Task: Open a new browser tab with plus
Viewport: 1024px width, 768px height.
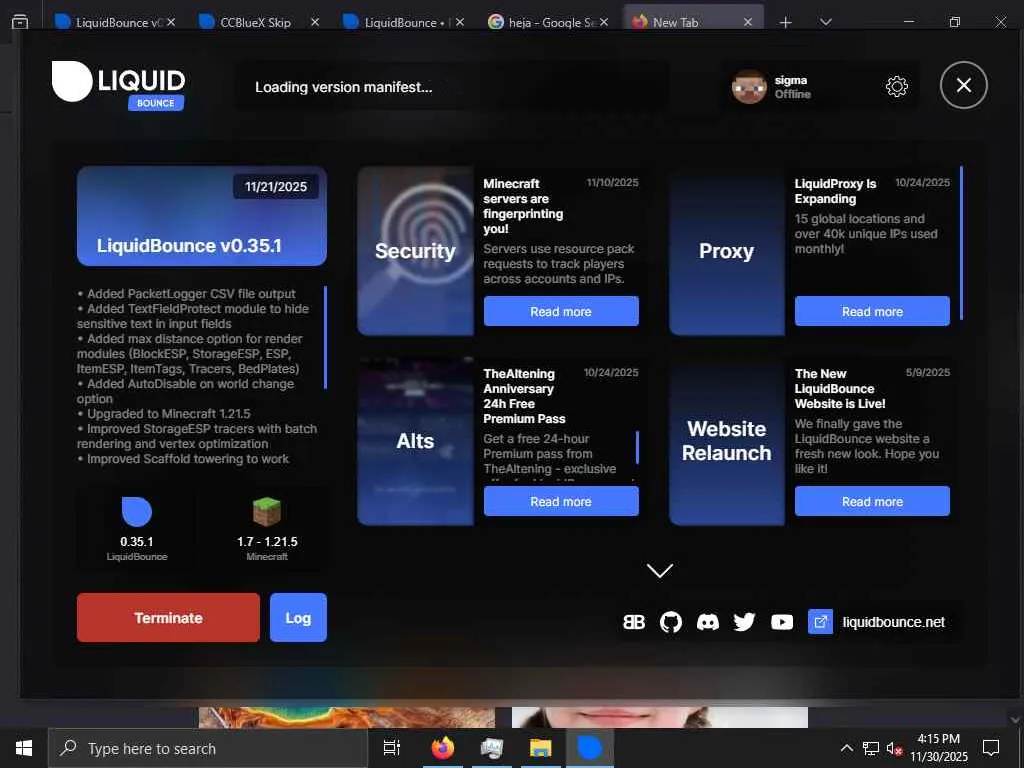Action: pos(786,22)
